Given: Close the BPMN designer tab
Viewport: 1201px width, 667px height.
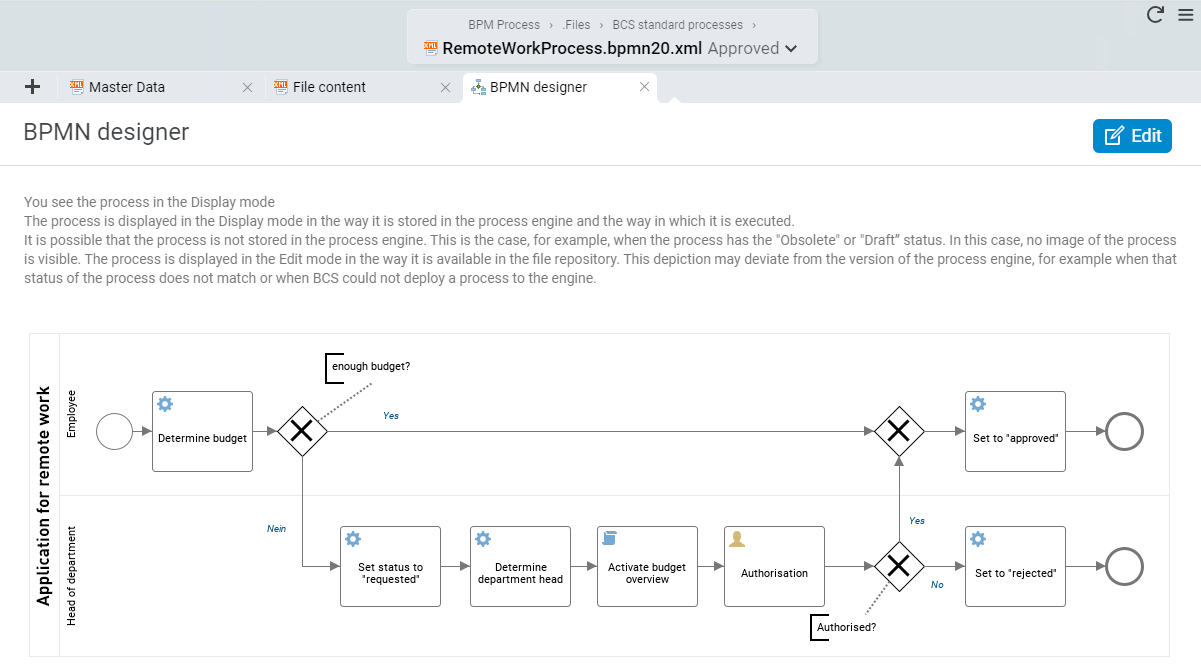Looking at the screenshot, I should click(645, 87).
